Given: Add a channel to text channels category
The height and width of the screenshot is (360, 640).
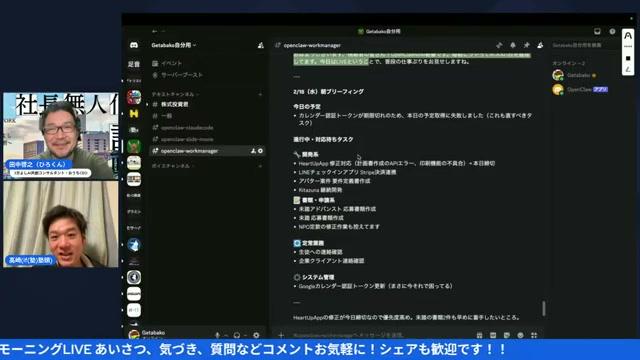Looking at the screenshot, I should click(x=260, y=94).
